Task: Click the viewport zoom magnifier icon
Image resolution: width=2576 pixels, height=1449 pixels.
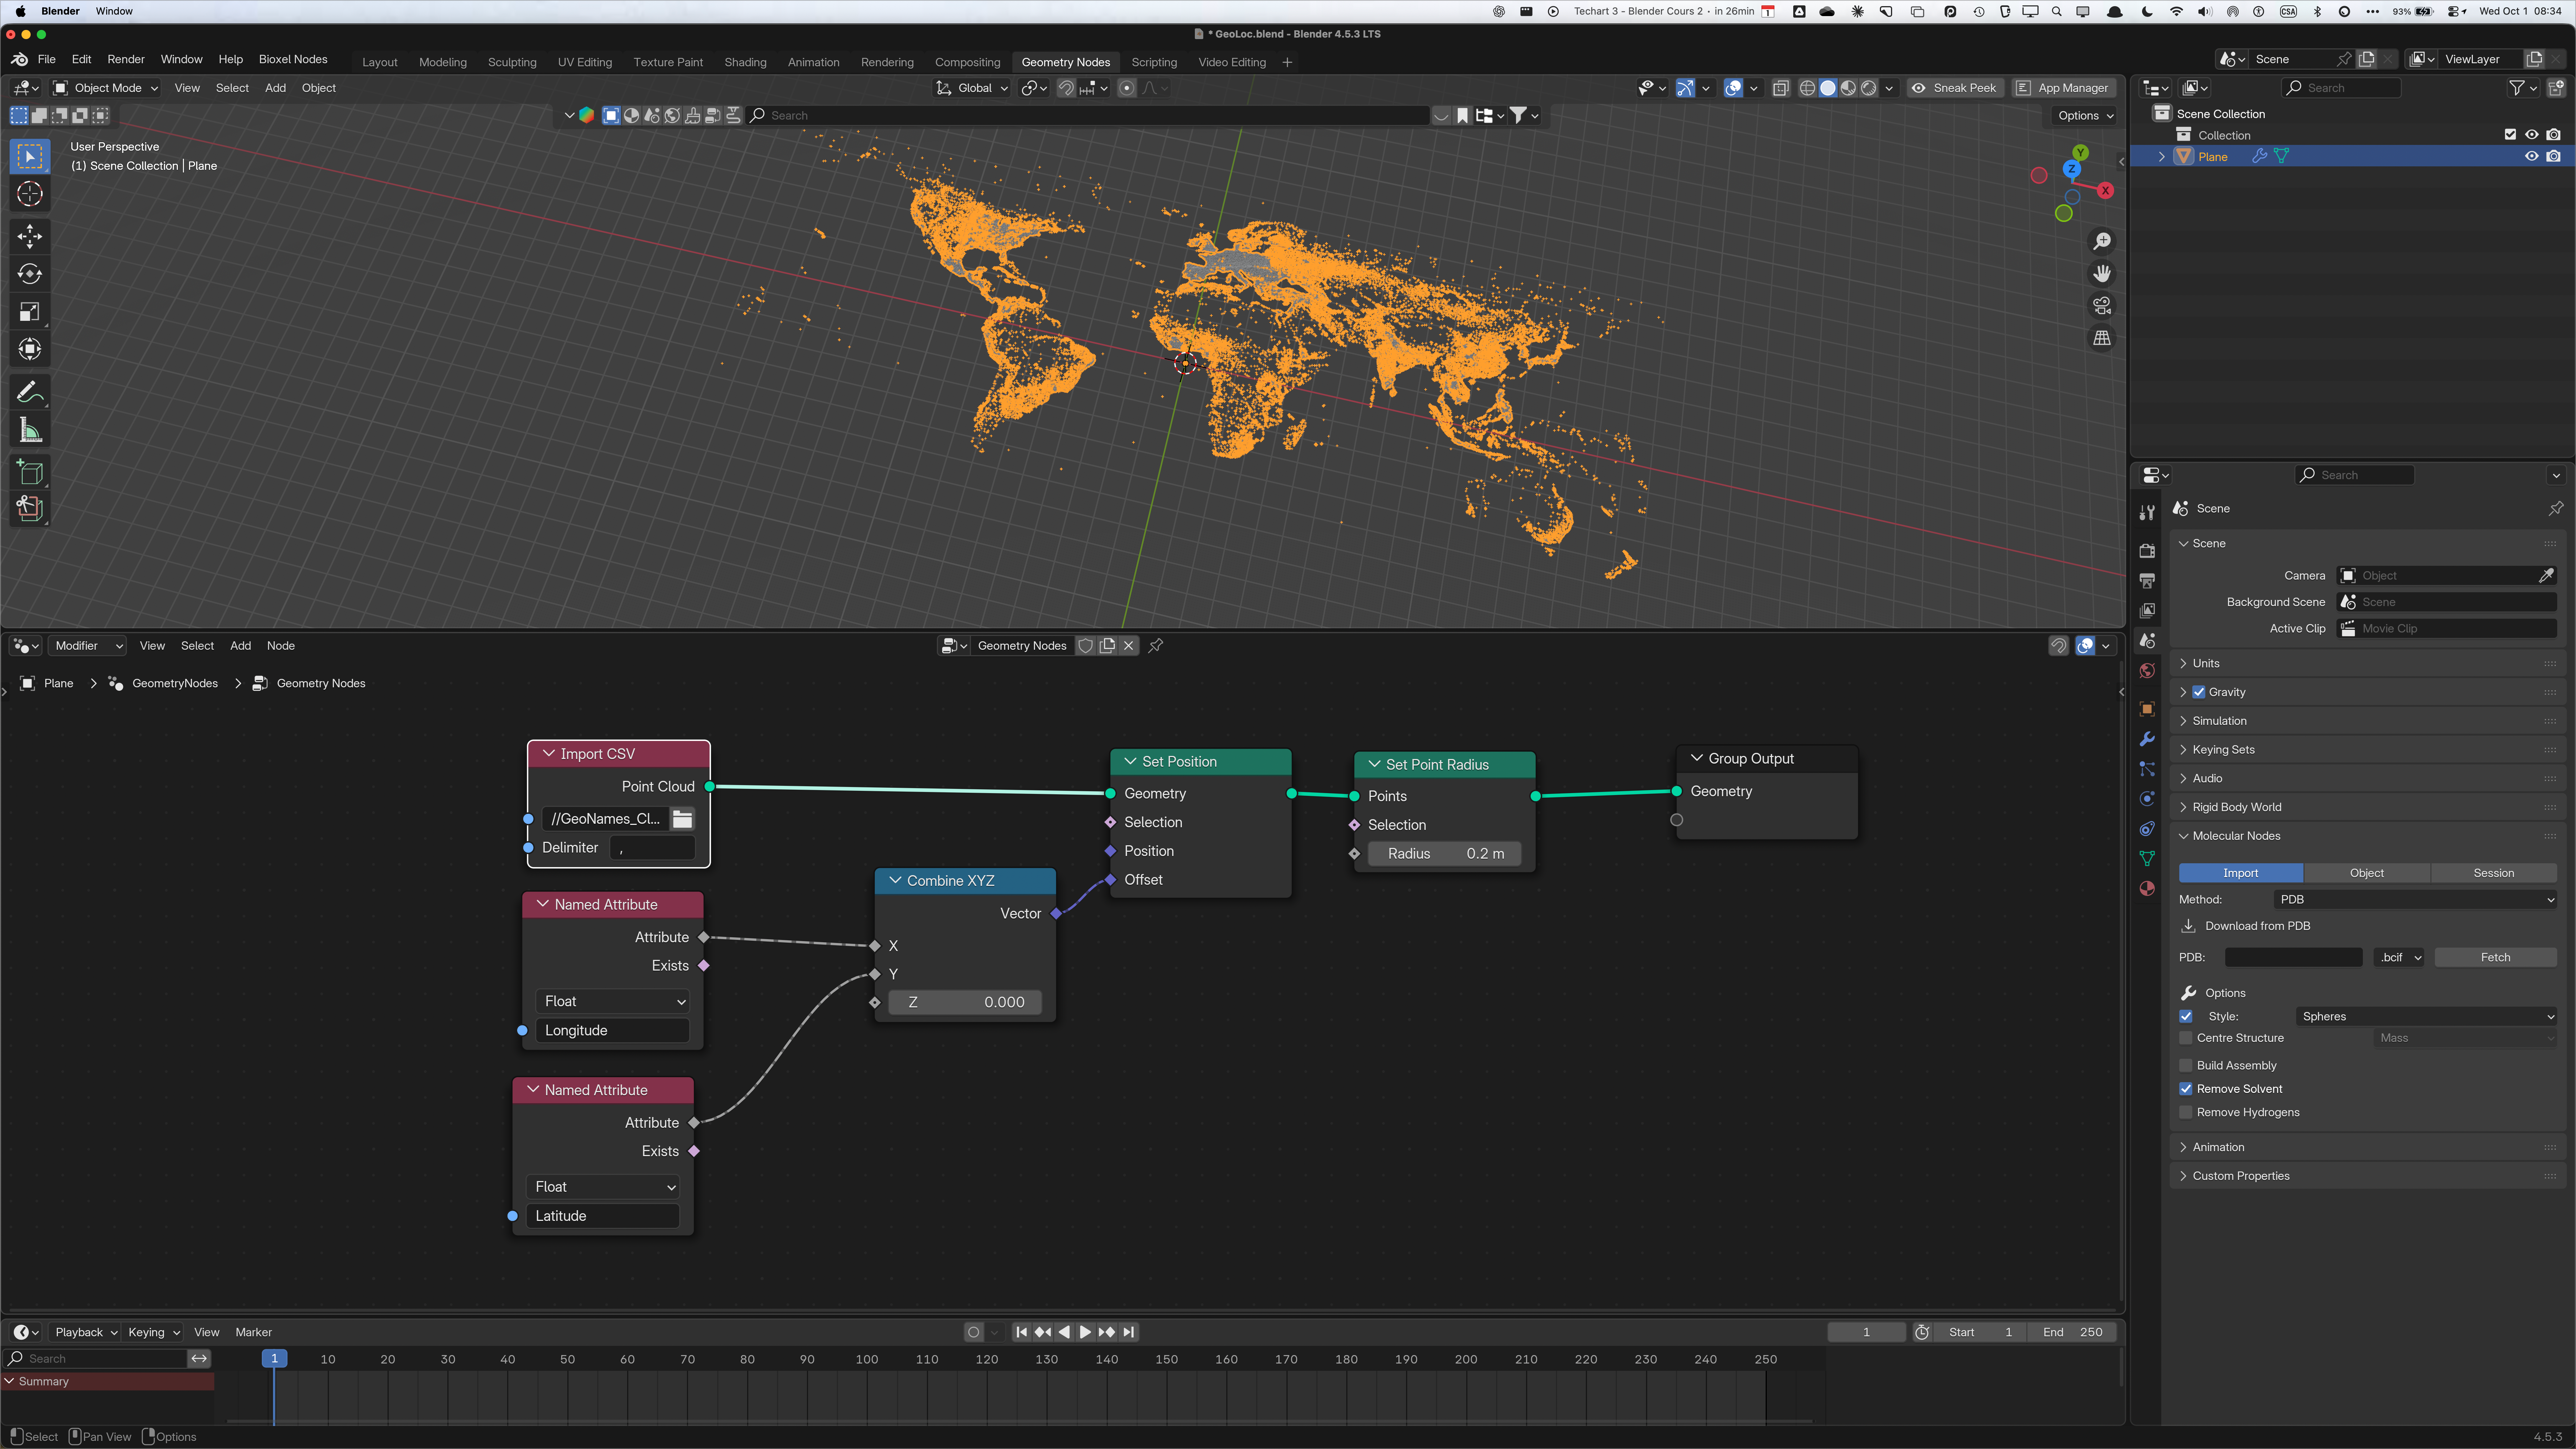Action: click(x=2102, y=242)
